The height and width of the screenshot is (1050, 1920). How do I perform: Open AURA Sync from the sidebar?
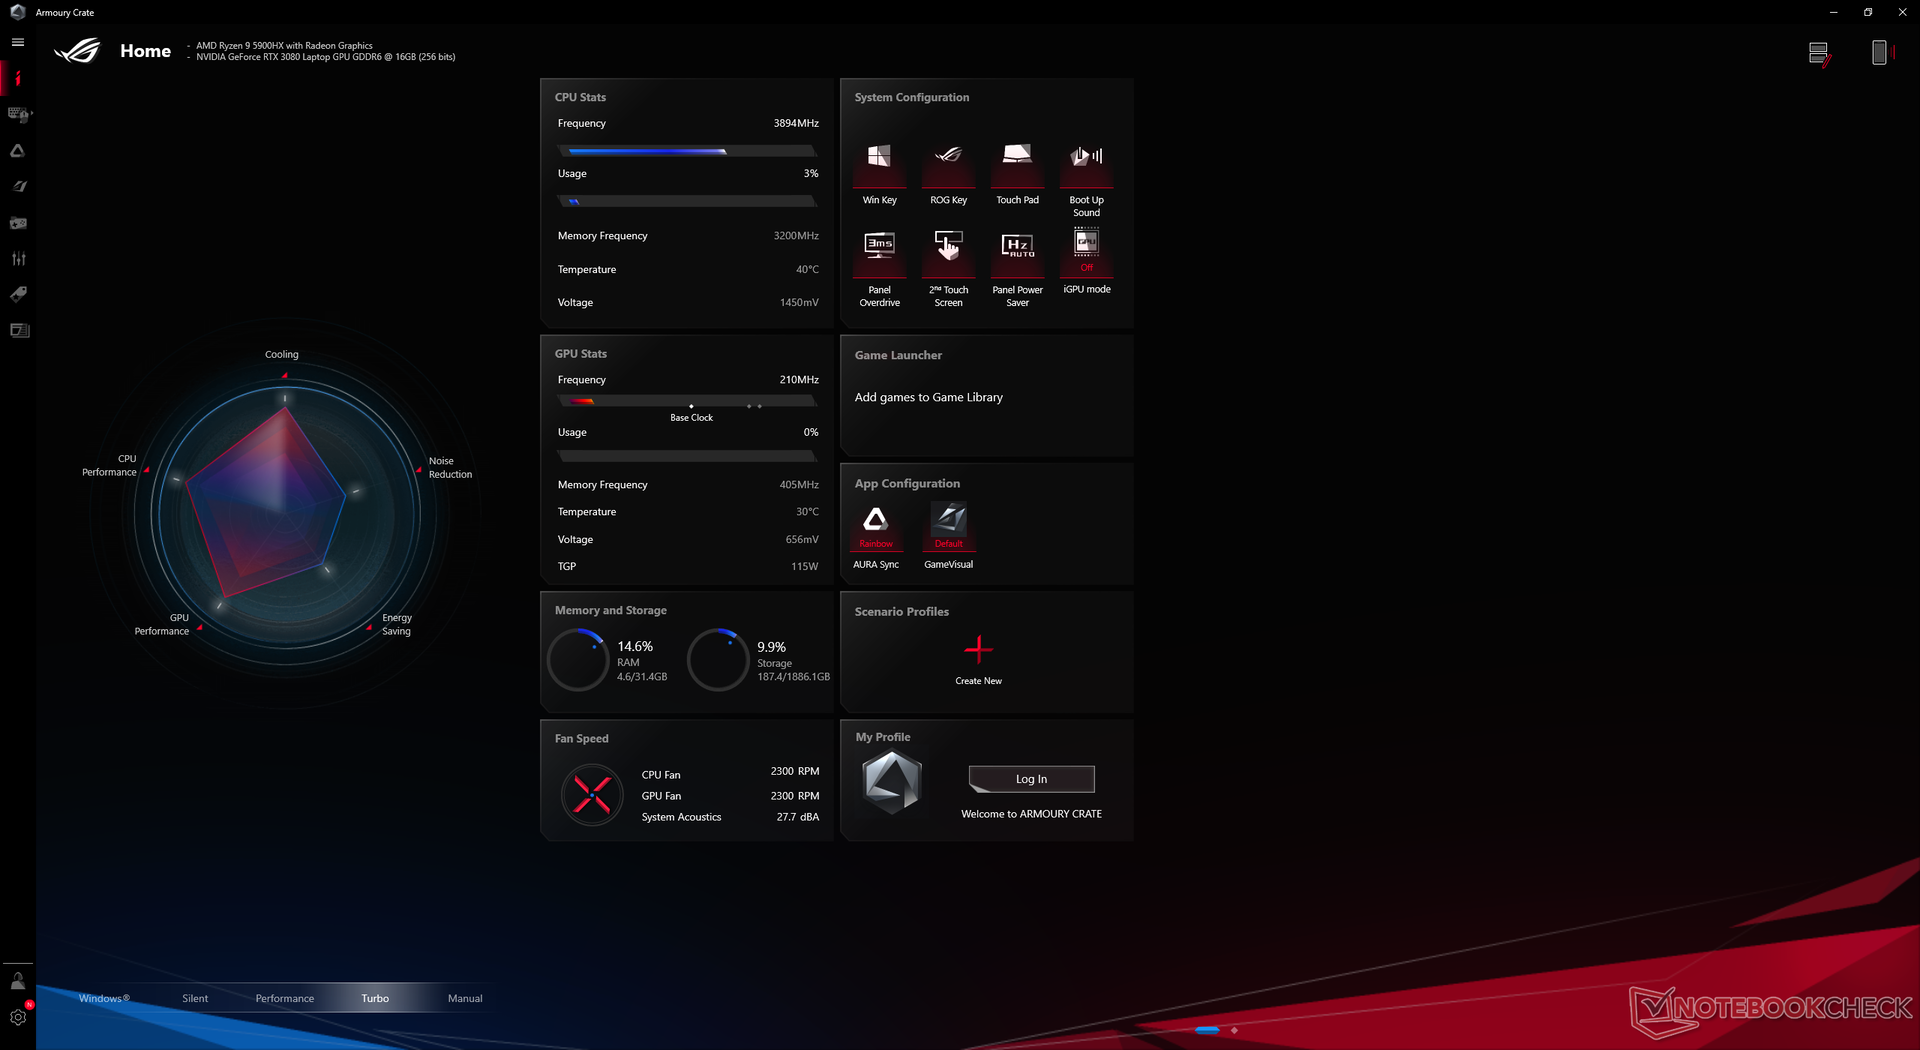(x=18, y=151)
